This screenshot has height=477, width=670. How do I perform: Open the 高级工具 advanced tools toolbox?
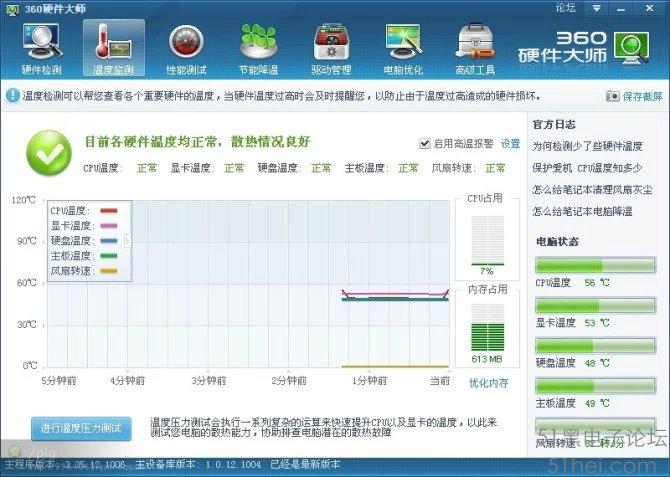(475, 49)
